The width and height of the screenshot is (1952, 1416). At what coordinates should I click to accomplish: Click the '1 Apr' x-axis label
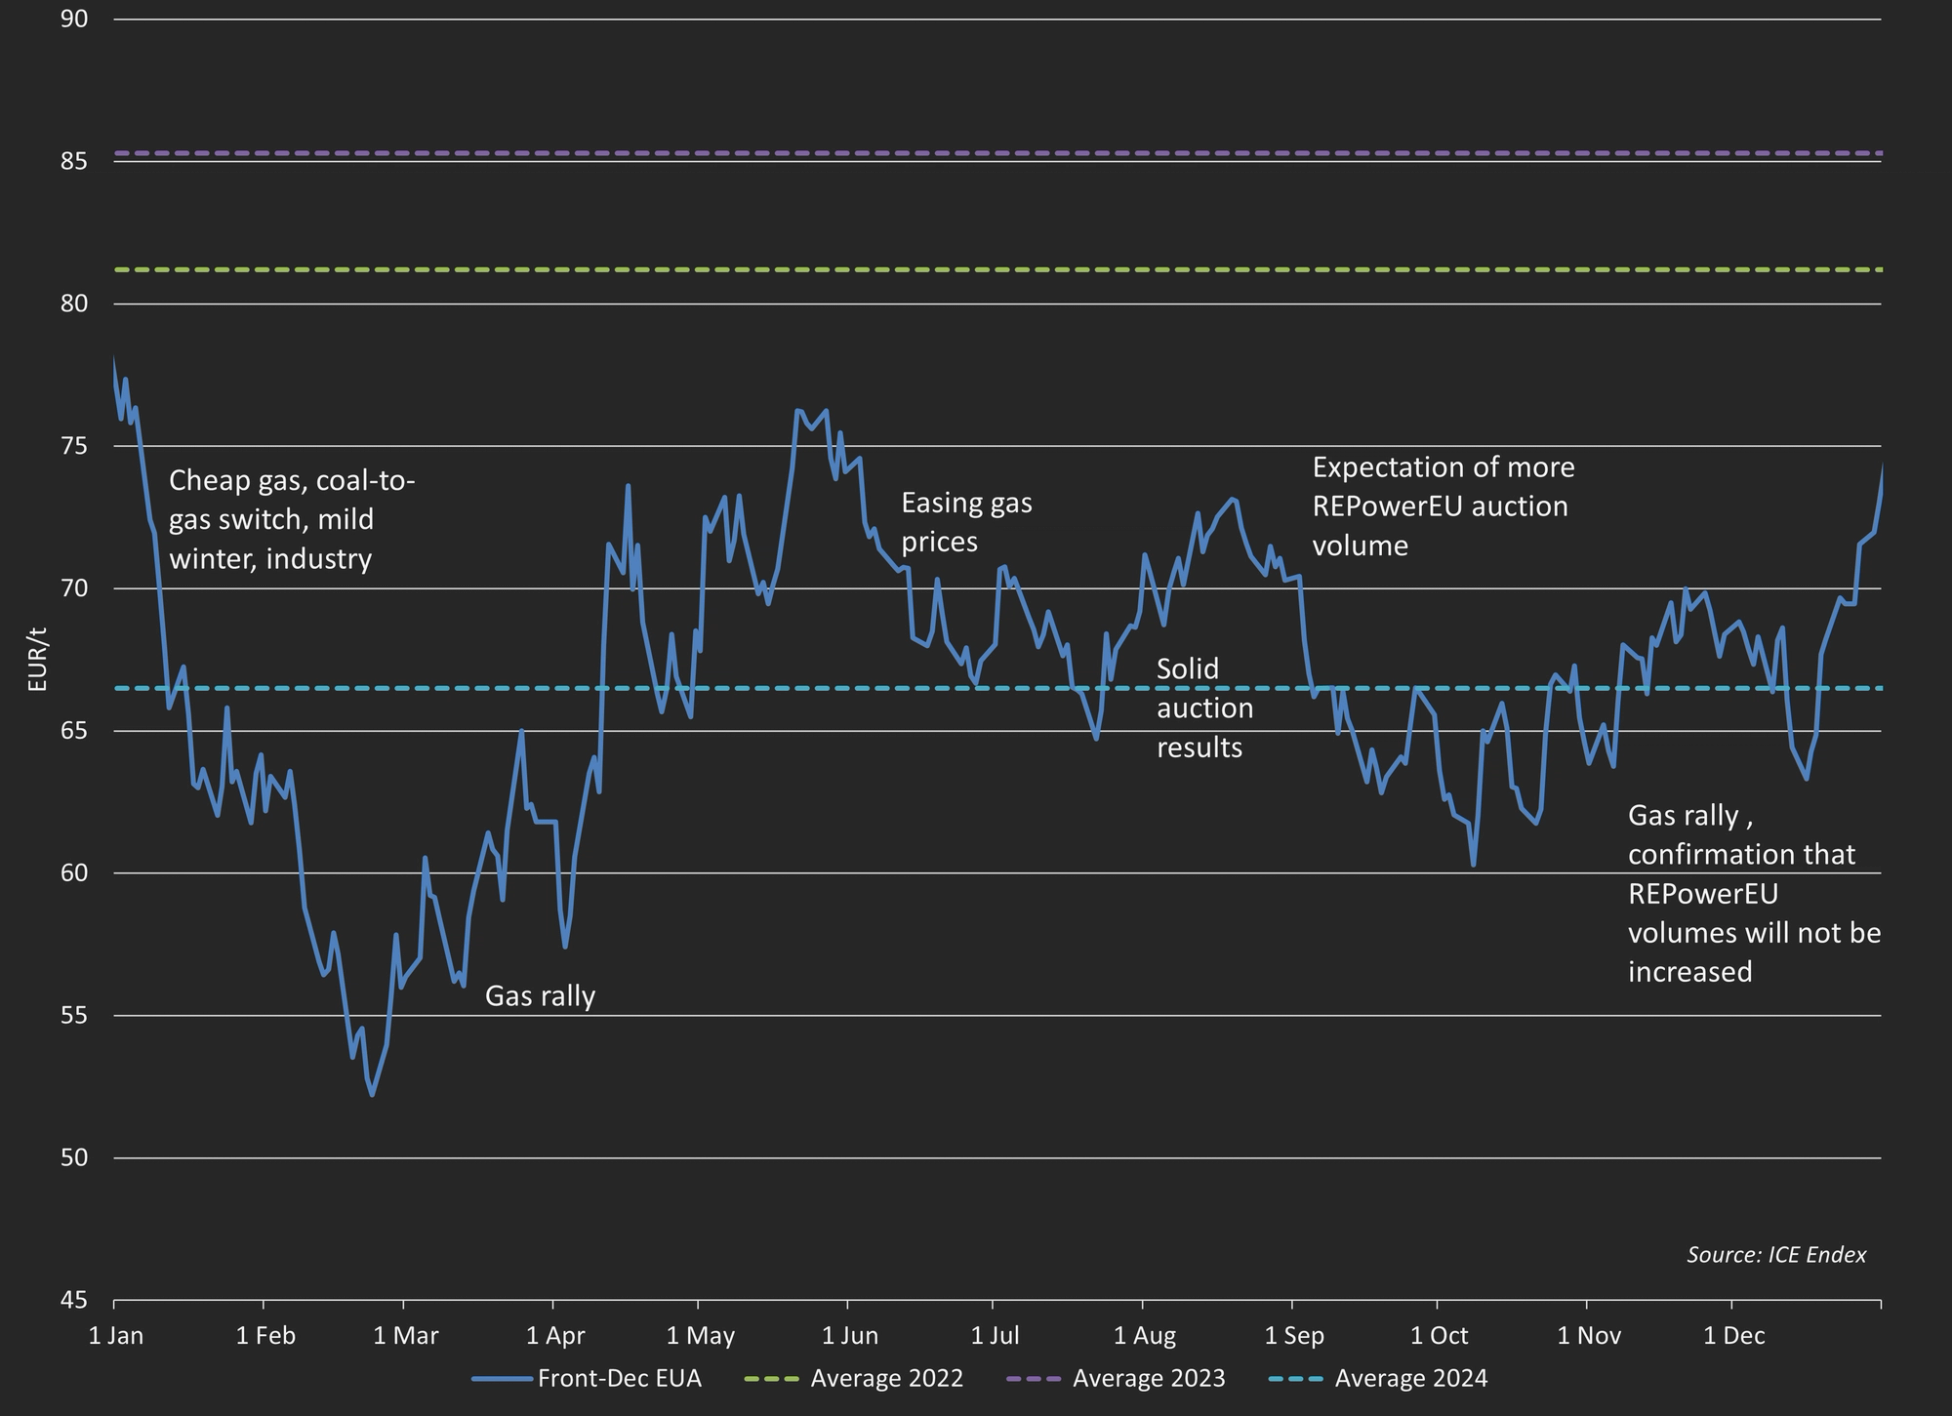(556, 1335)
